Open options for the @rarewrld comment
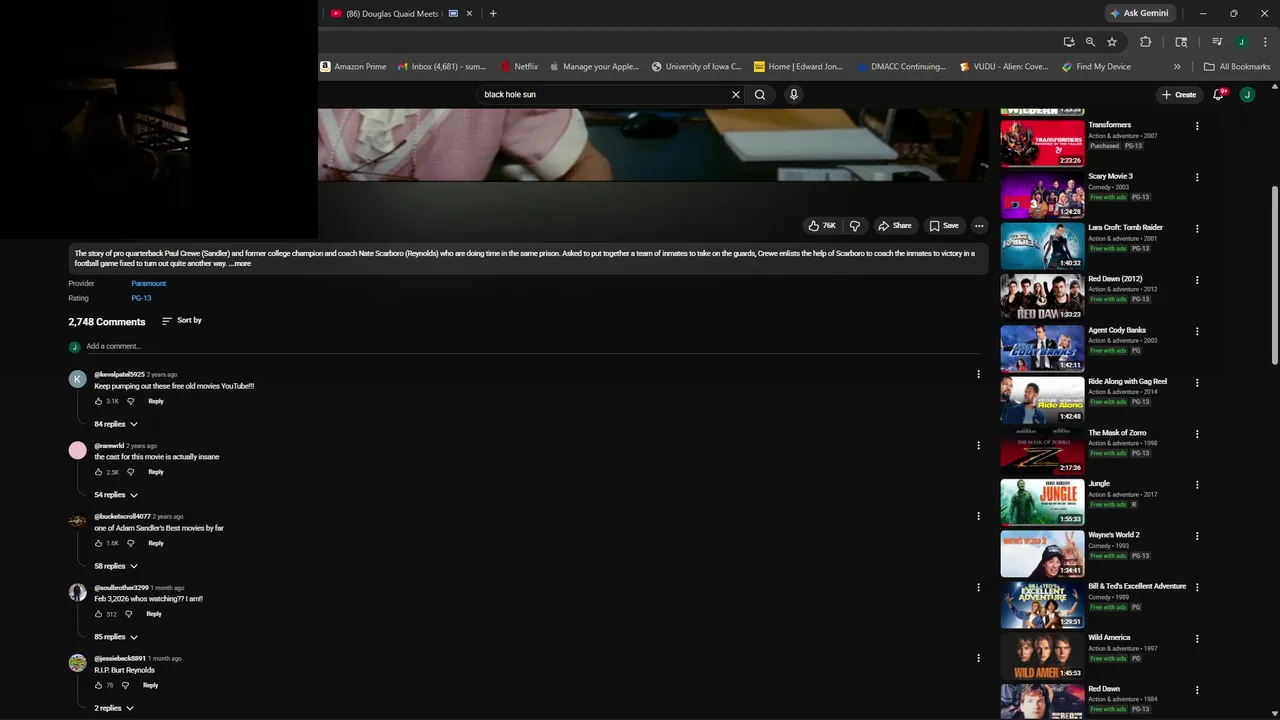This screenshot has height=720, width=1280. (978, 445)
